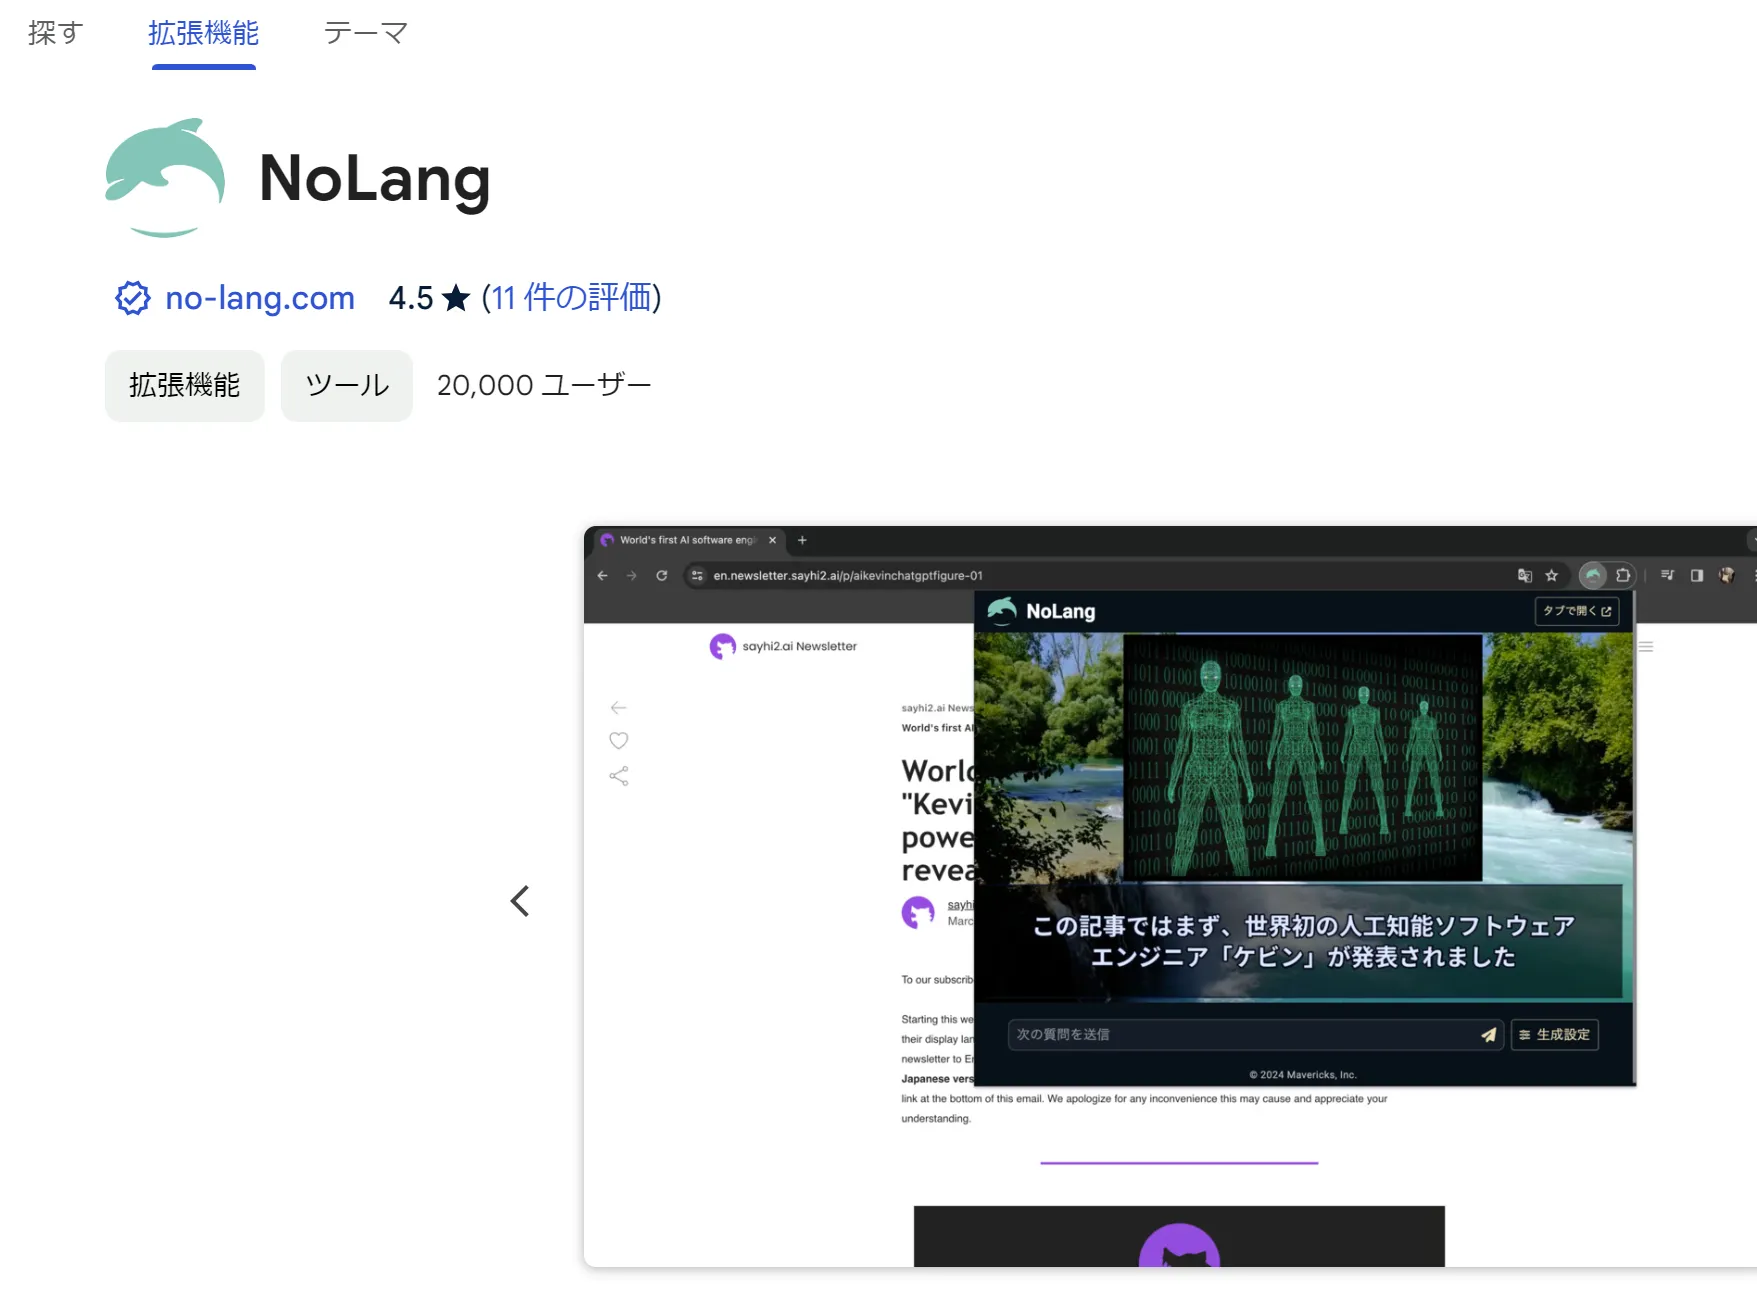Click the paper plane send icon

pyautogui.click(x=1489, y=1035)
